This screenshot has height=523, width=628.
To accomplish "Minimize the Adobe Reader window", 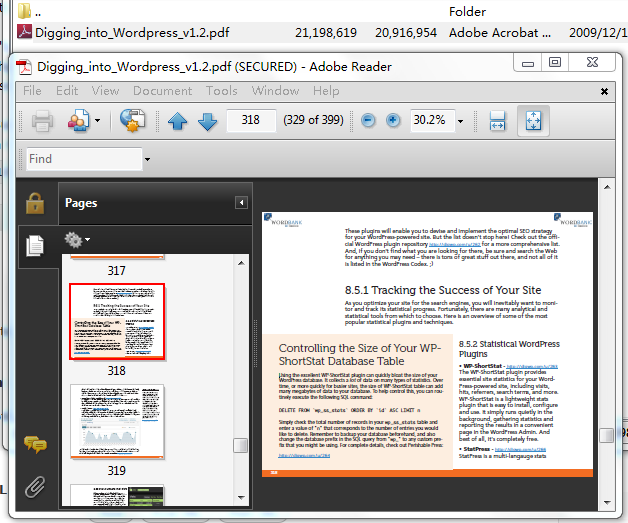I will click(528, 63).
